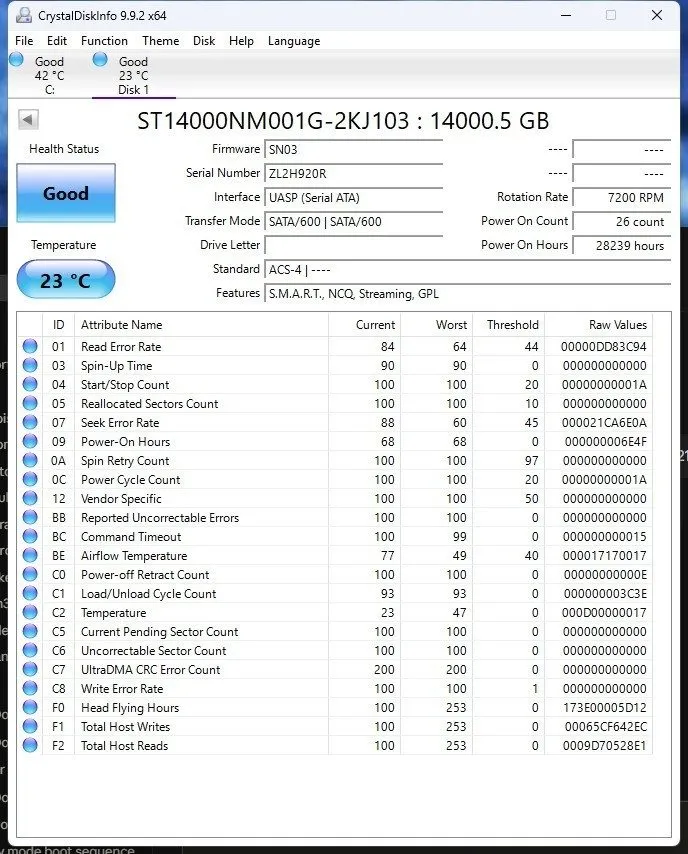Click the status orb for Start/Stop Count
Screen dimensions: 688x854
(30, 385)
